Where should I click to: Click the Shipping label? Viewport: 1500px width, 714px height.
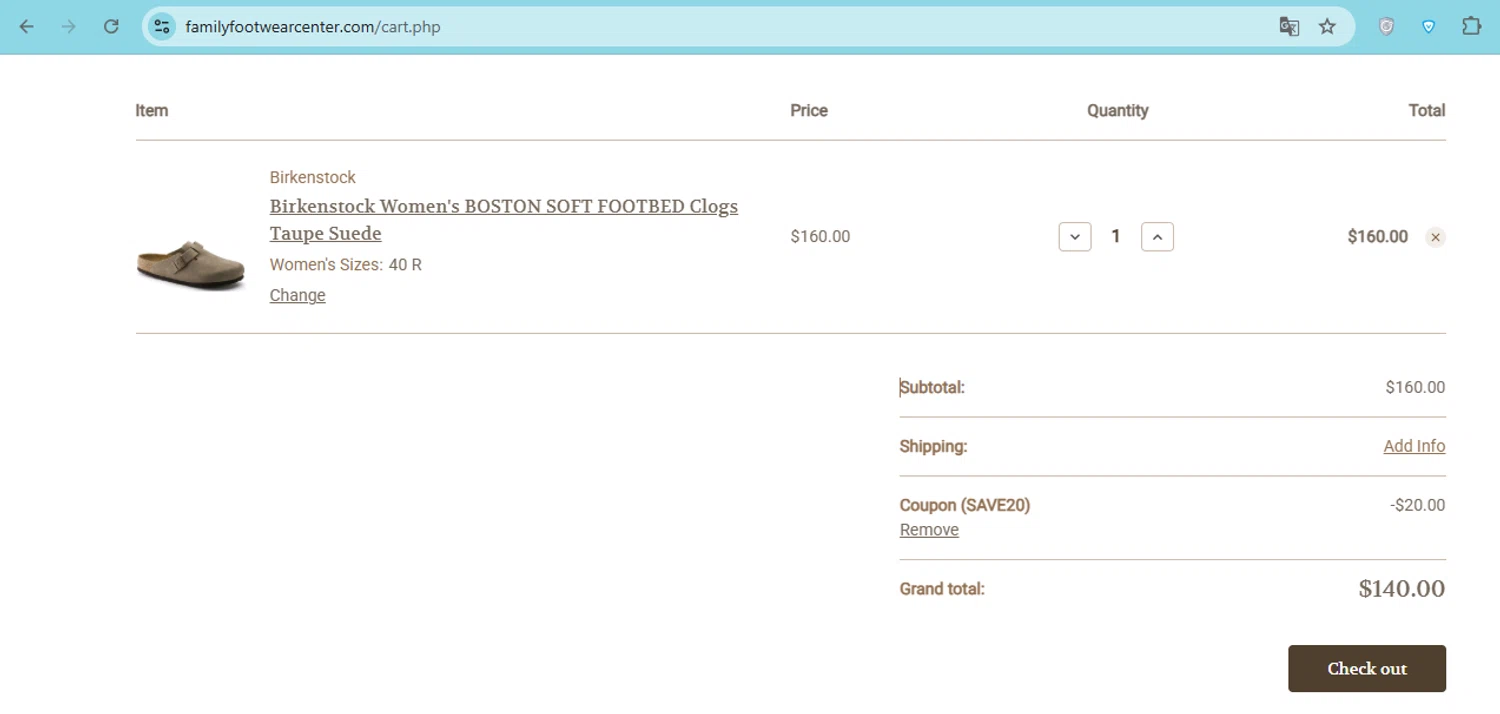click(933, 446)
